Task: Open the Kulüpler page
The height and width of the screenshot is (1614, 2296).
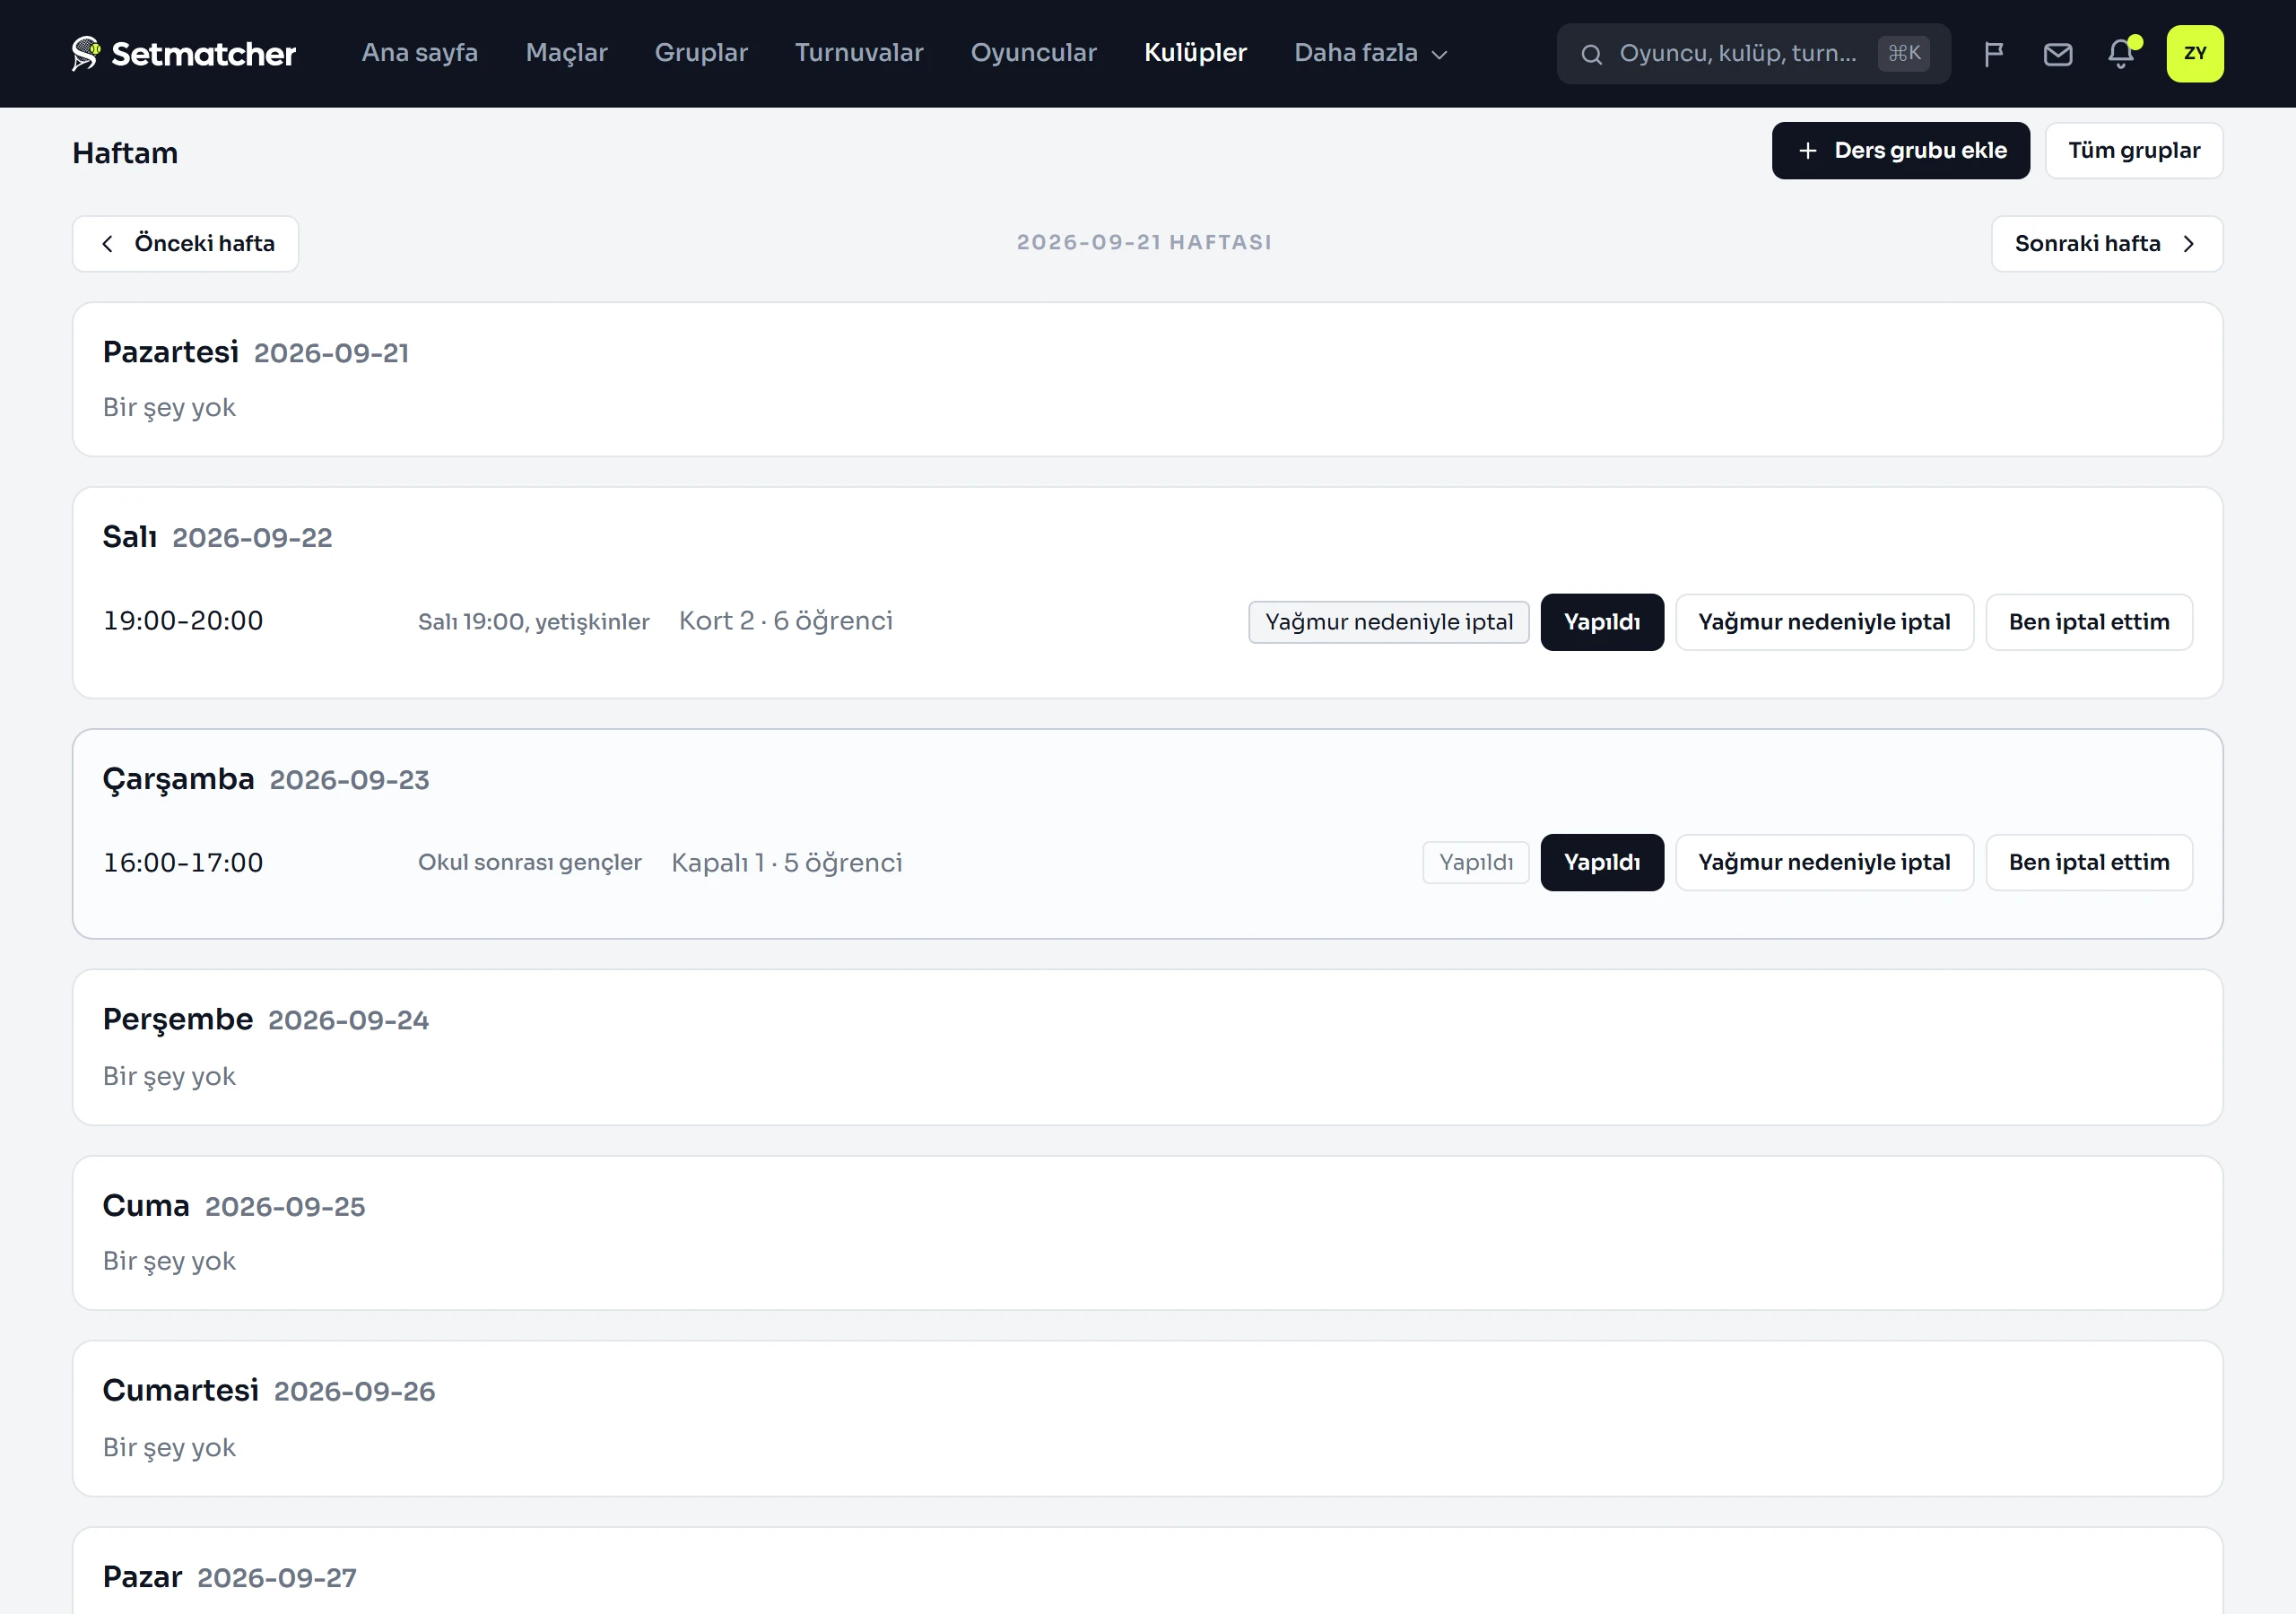Action: [1195, 53]
